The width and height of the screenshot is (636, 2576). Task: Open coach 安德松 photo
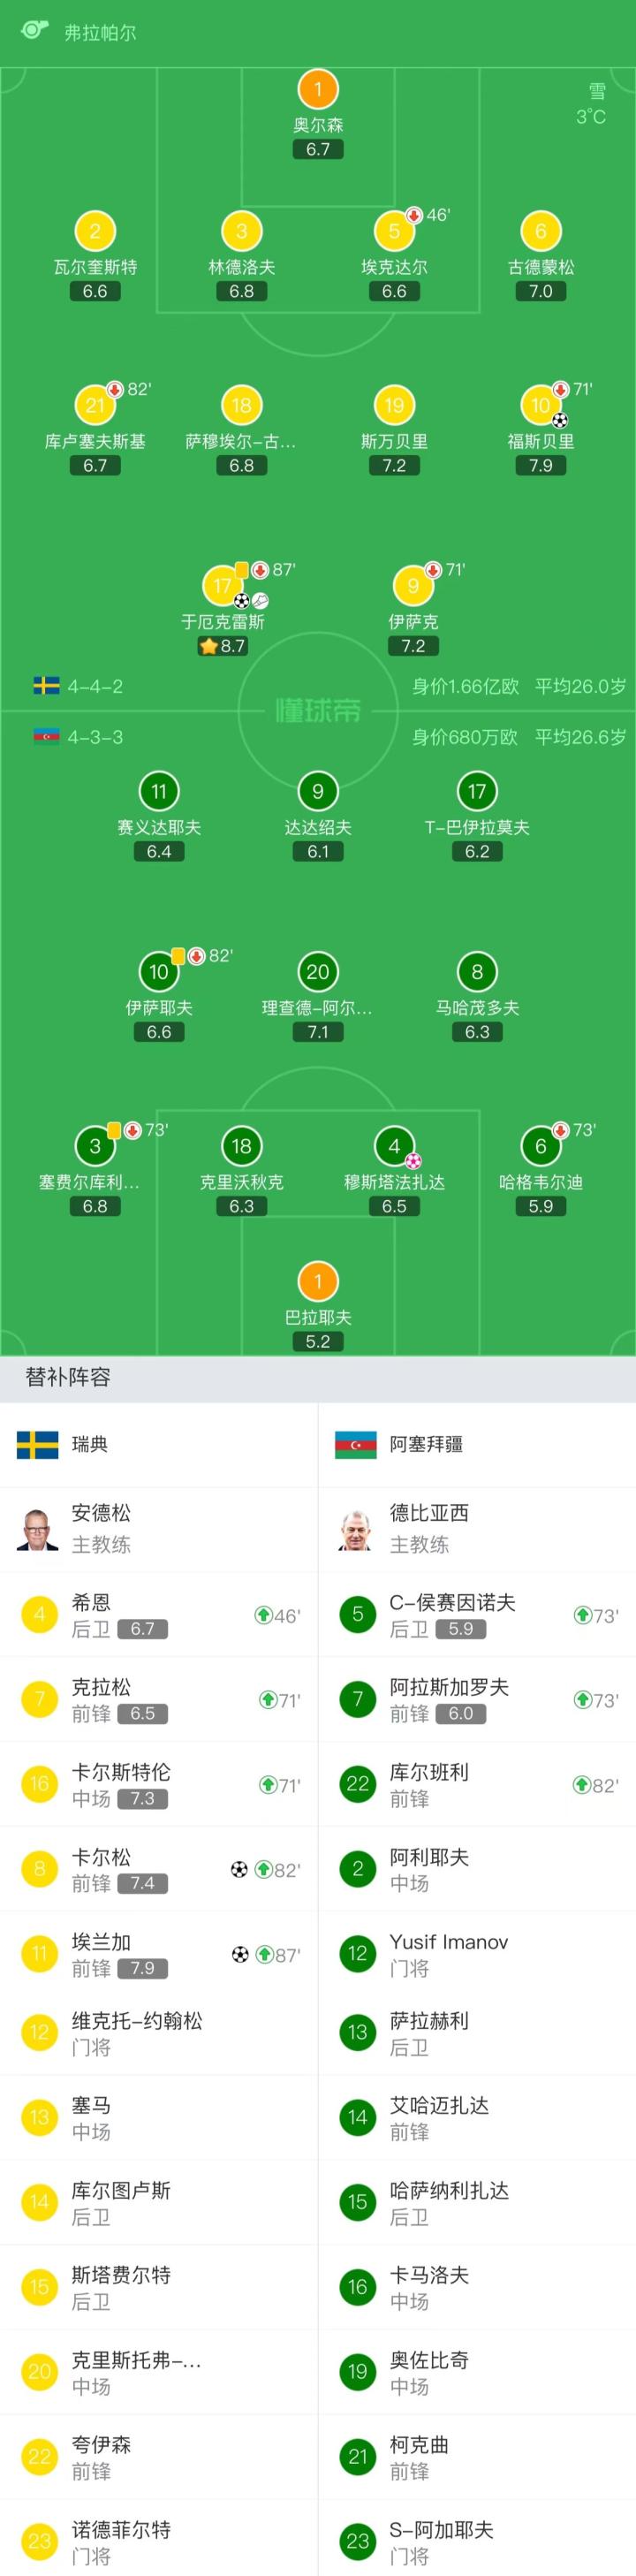[x=38, y=1529]
